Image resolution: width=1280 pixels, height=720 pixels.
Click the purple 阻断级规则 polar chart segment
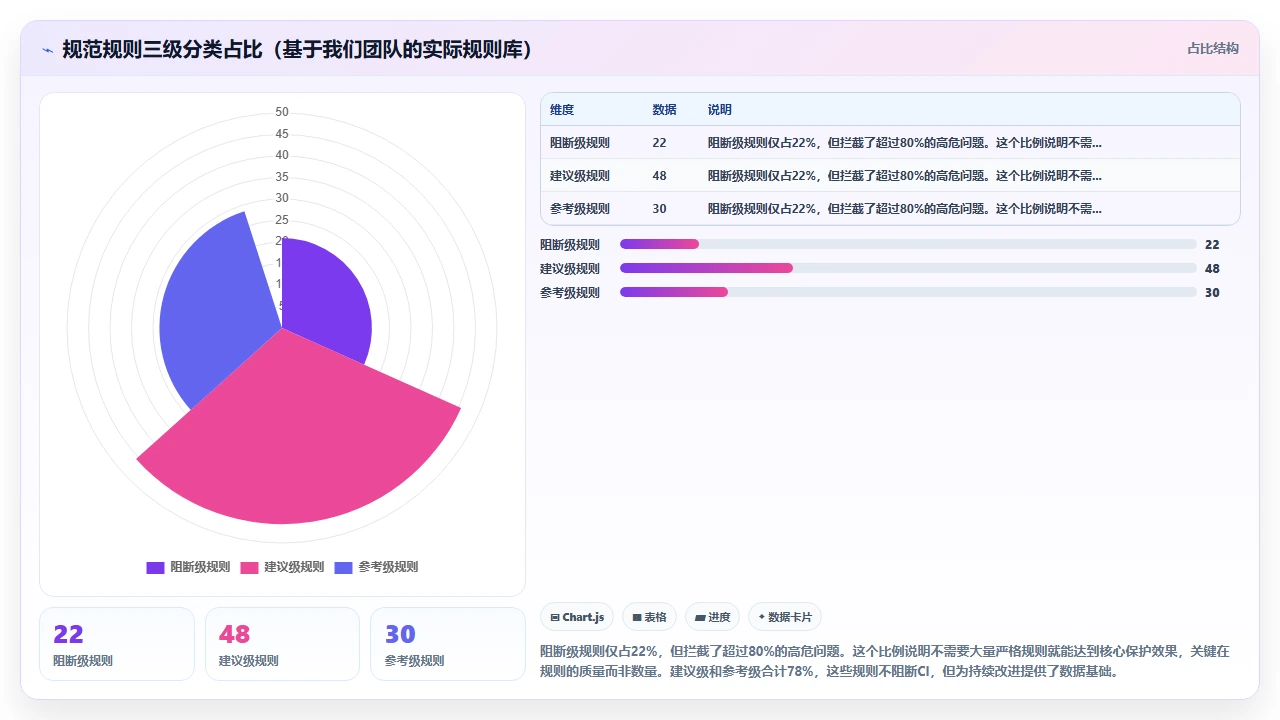[x=320, y=295]
